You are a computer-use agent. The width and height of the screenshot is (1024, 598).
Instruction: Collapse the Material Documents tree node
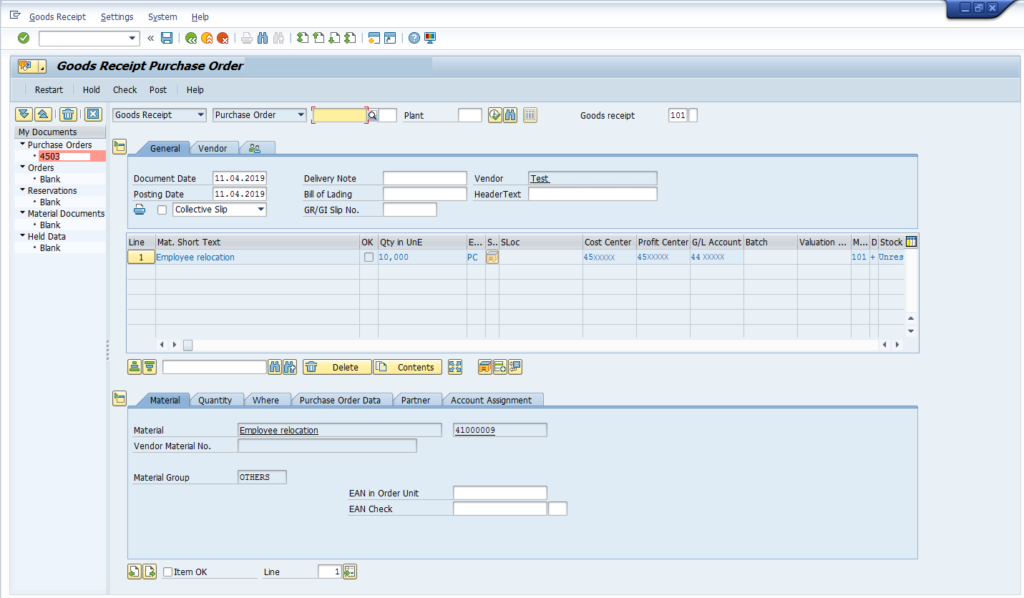coord(22,213)
